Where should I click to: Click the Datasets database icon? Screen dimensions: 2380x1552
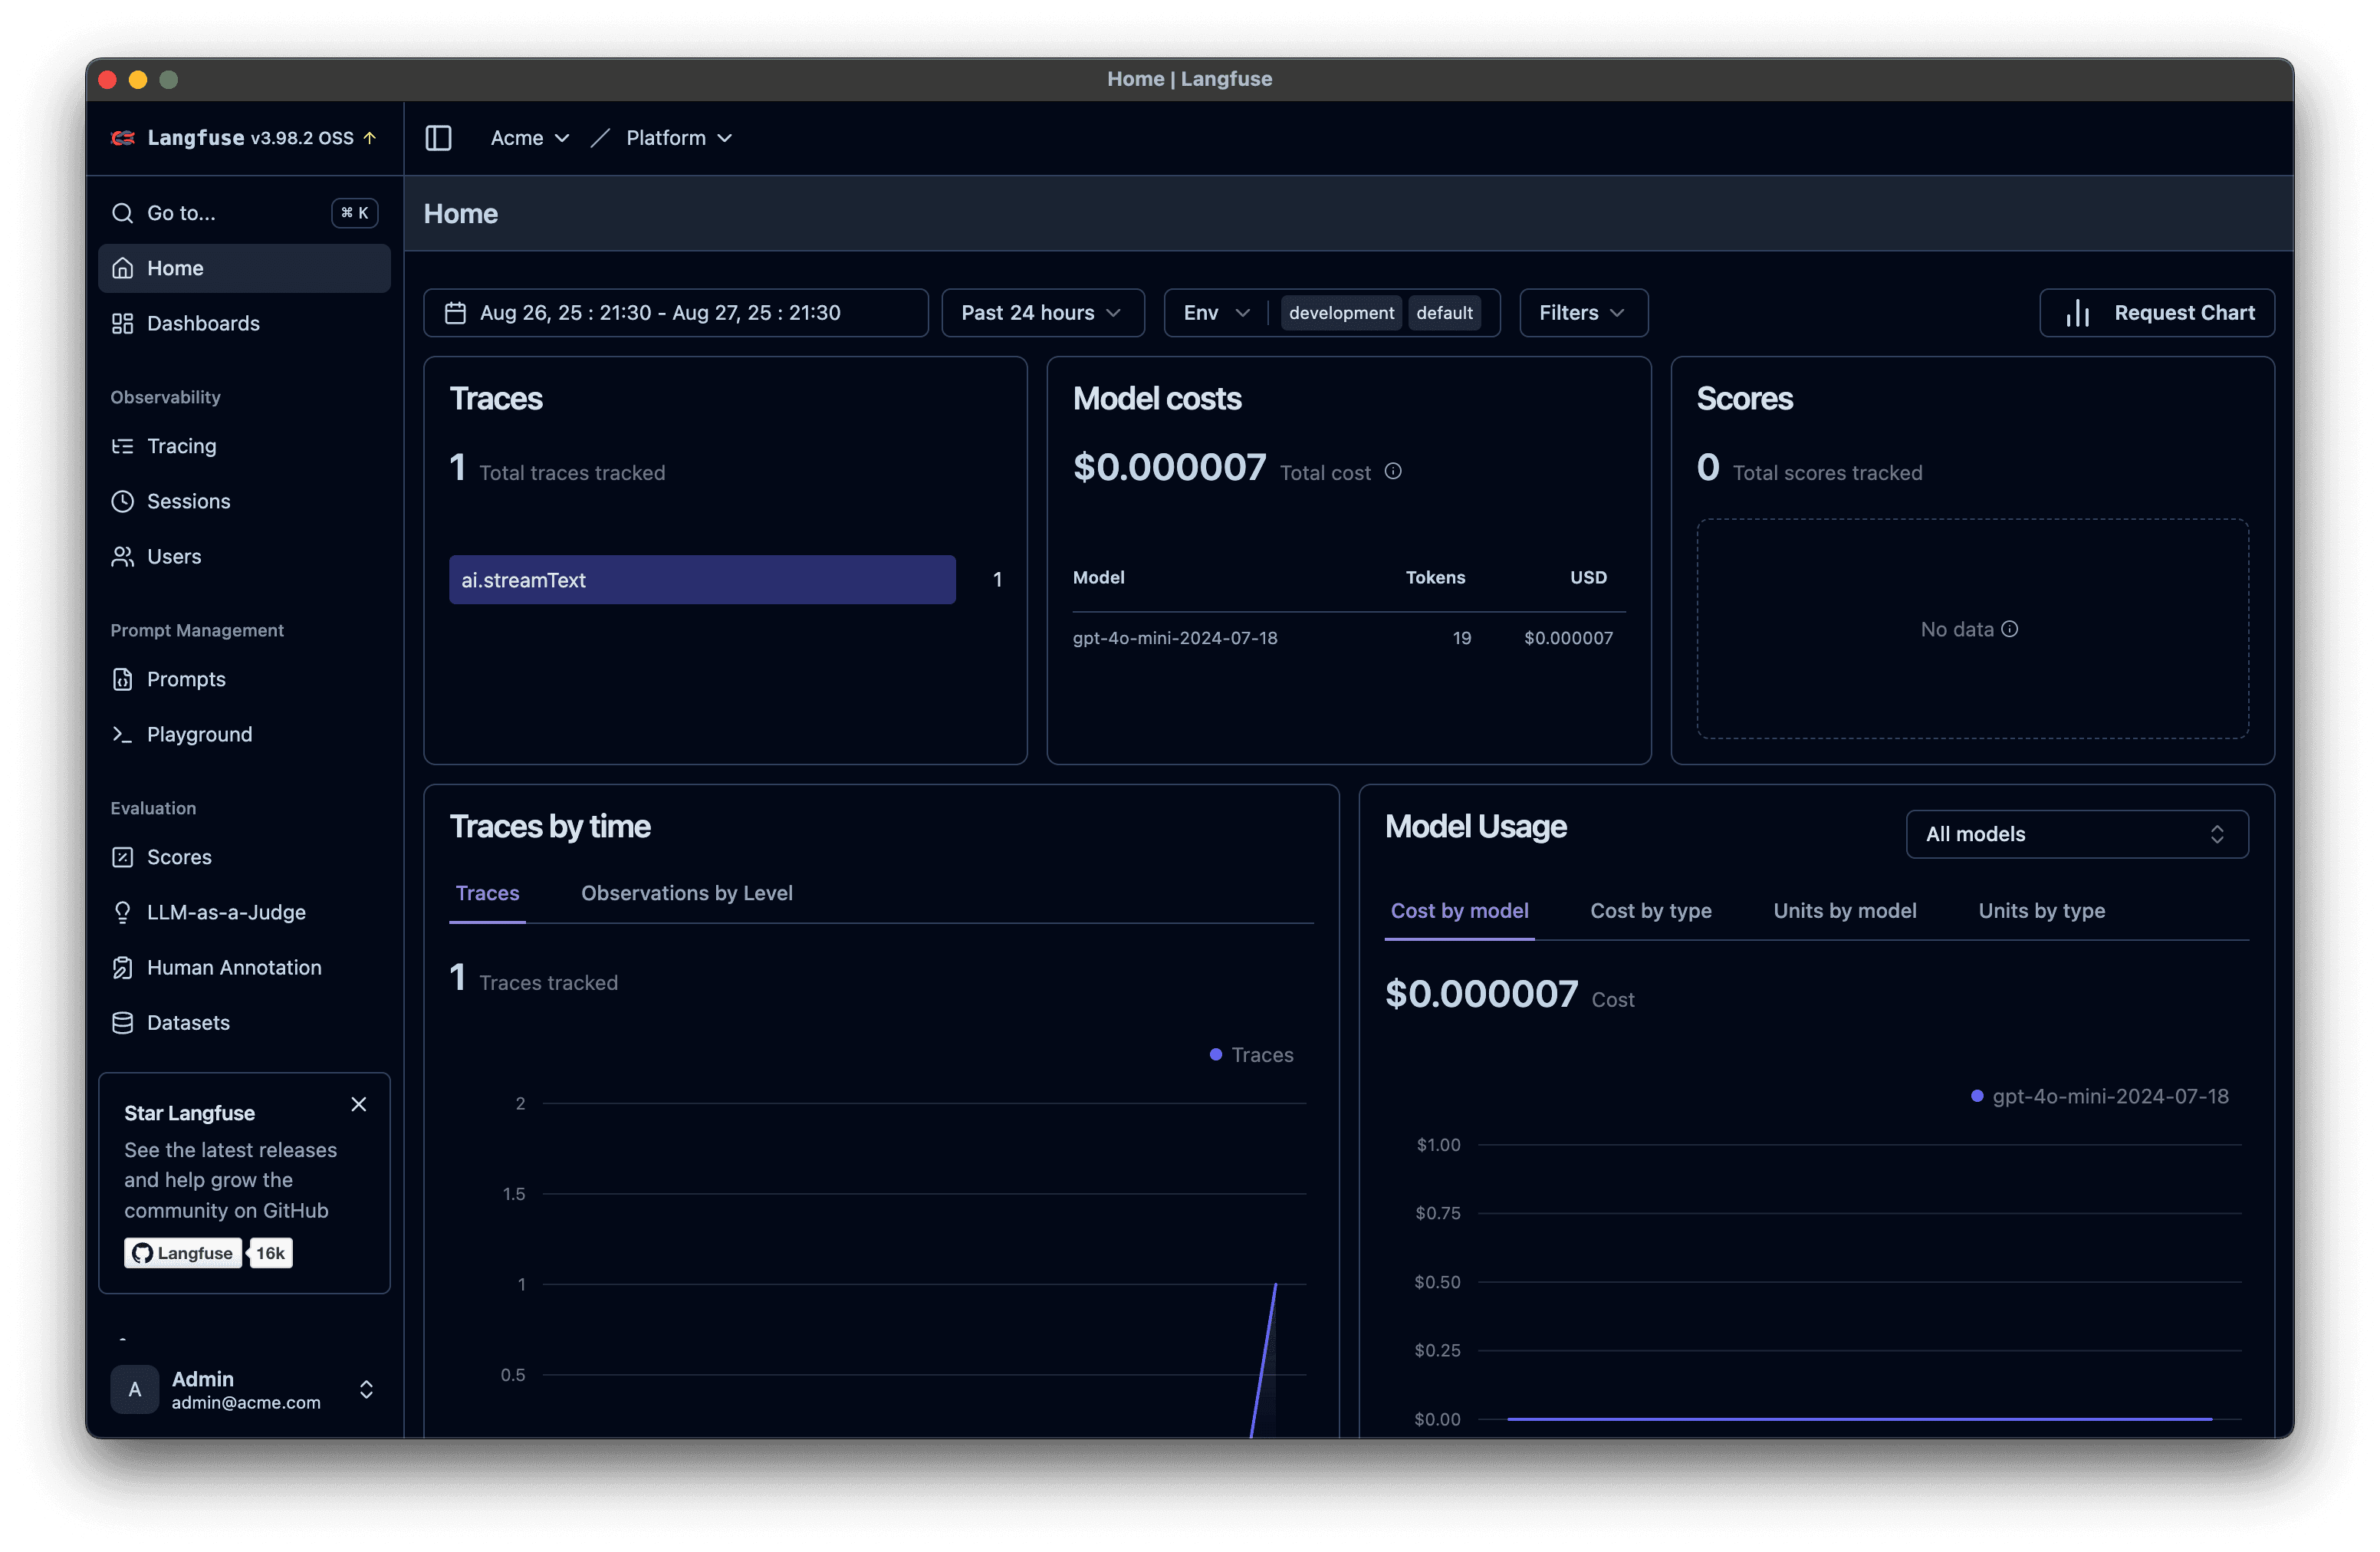point(123,1022)
